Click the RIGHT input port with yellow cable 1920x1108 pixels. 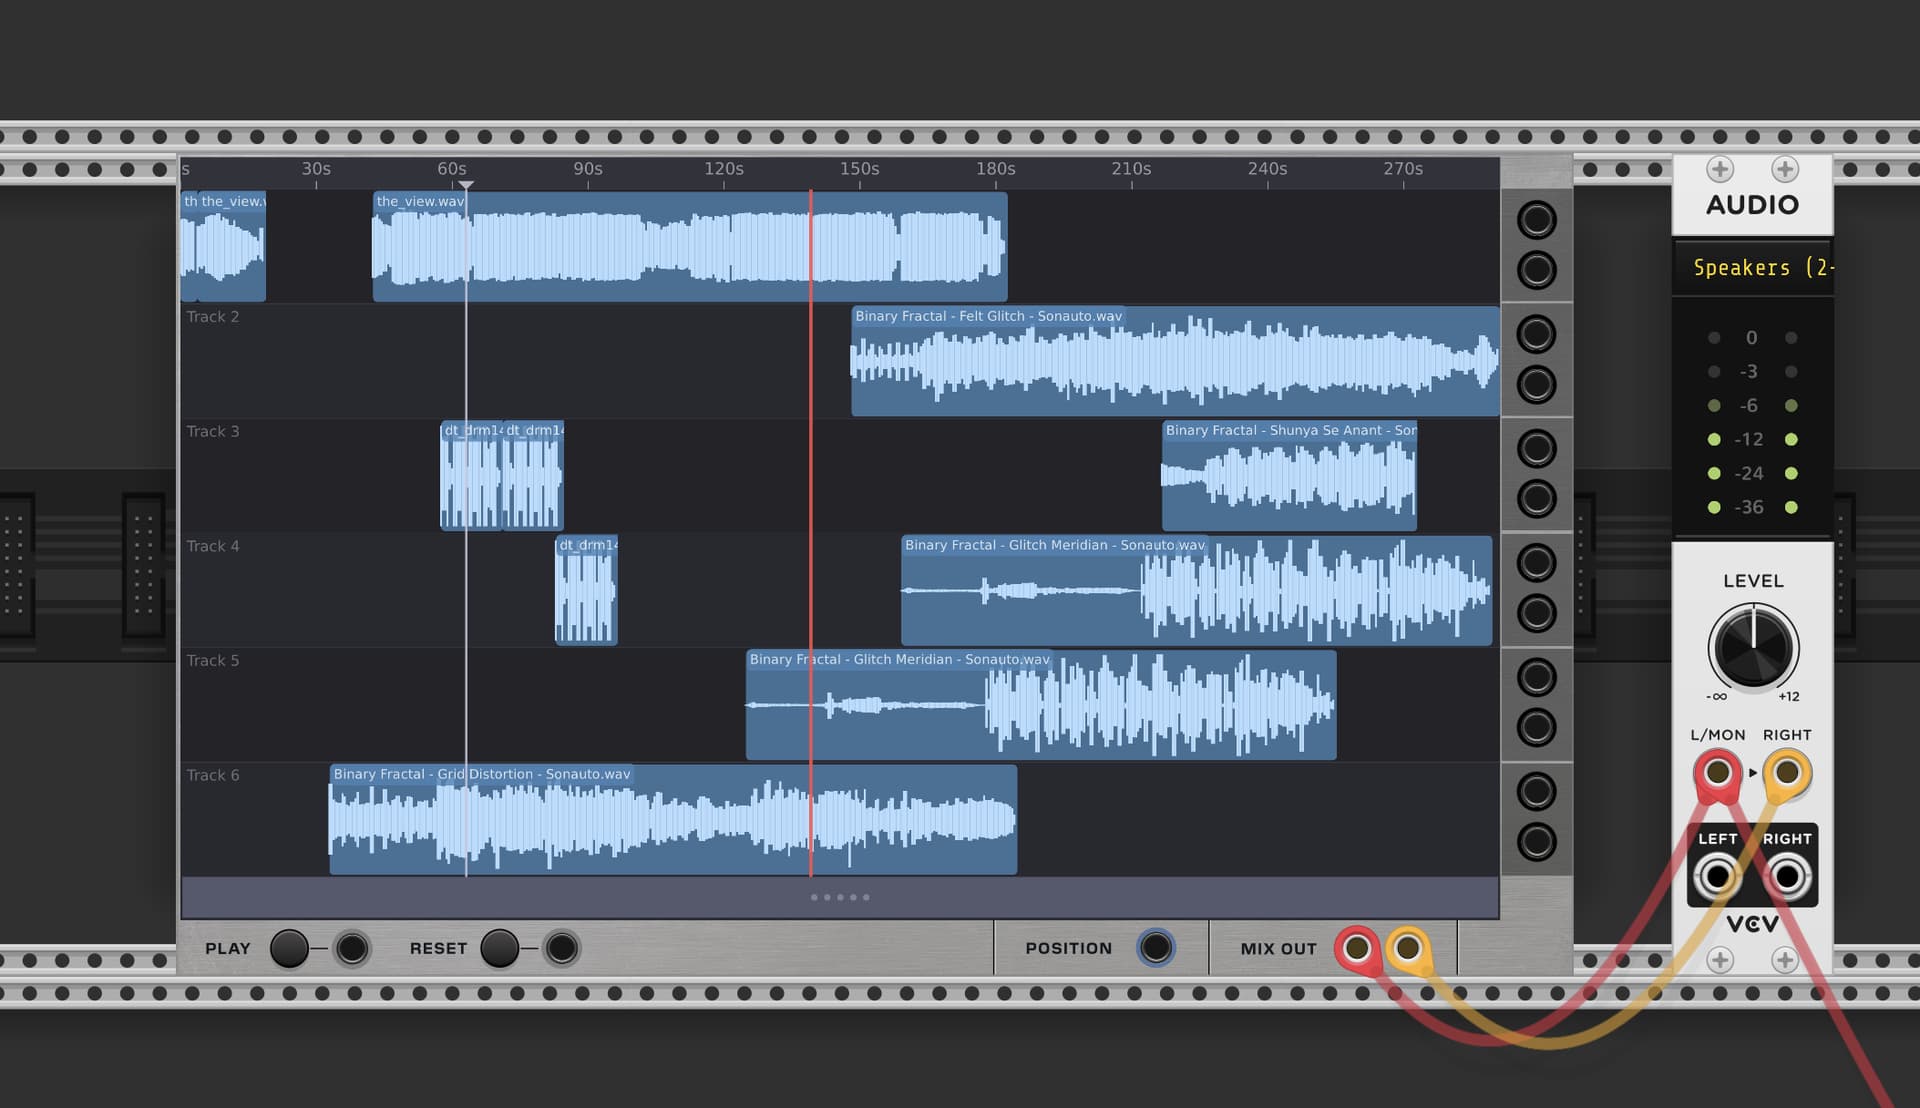(1787, 773)
